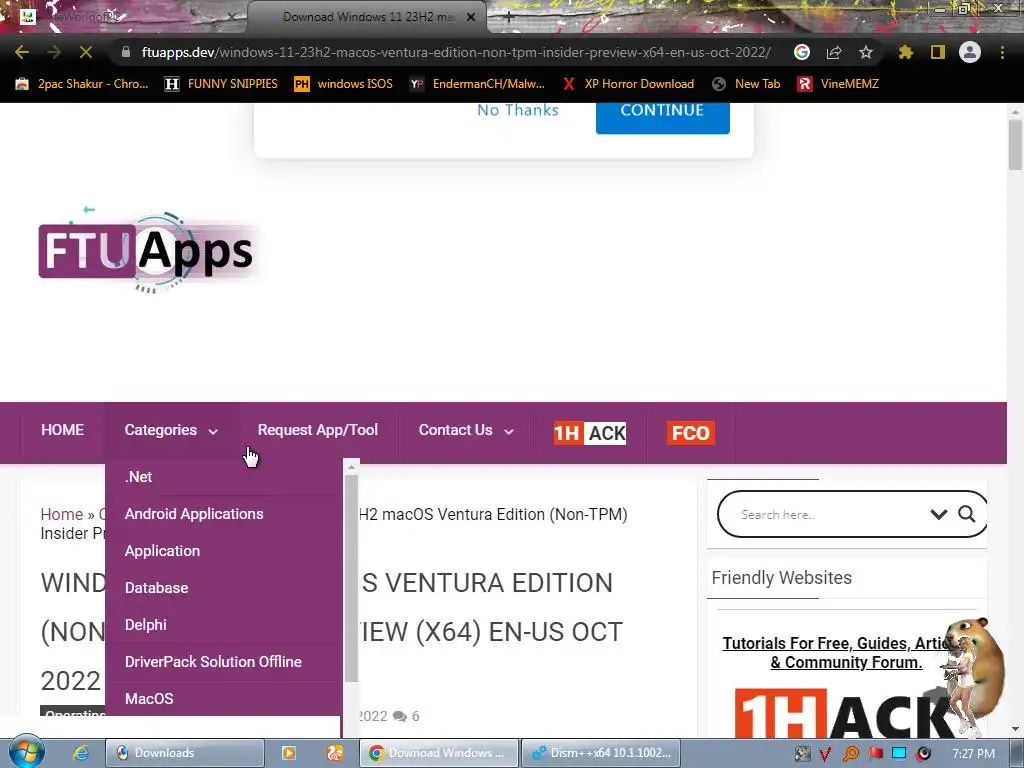
Task: Switch to Chrome Download Windows taskbar button
Action: pyautogui.click(x=439, y=753)
